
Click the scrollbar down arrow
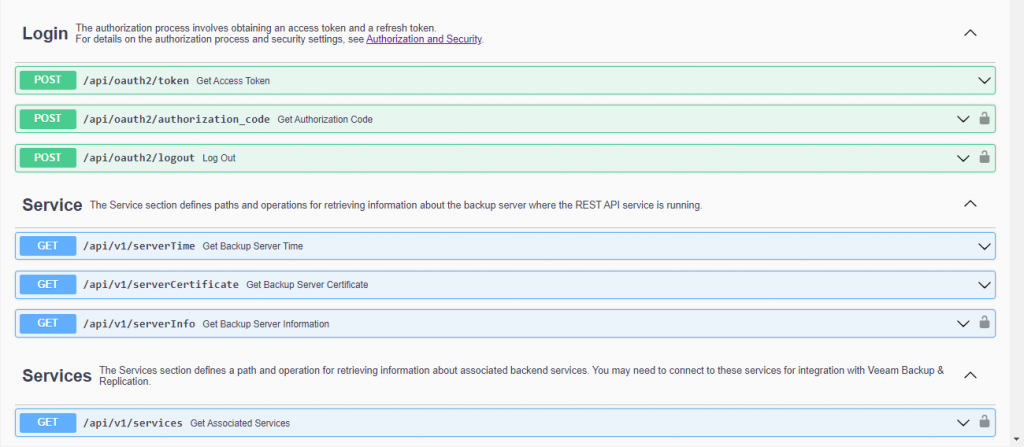click(x=1017, y=437)
